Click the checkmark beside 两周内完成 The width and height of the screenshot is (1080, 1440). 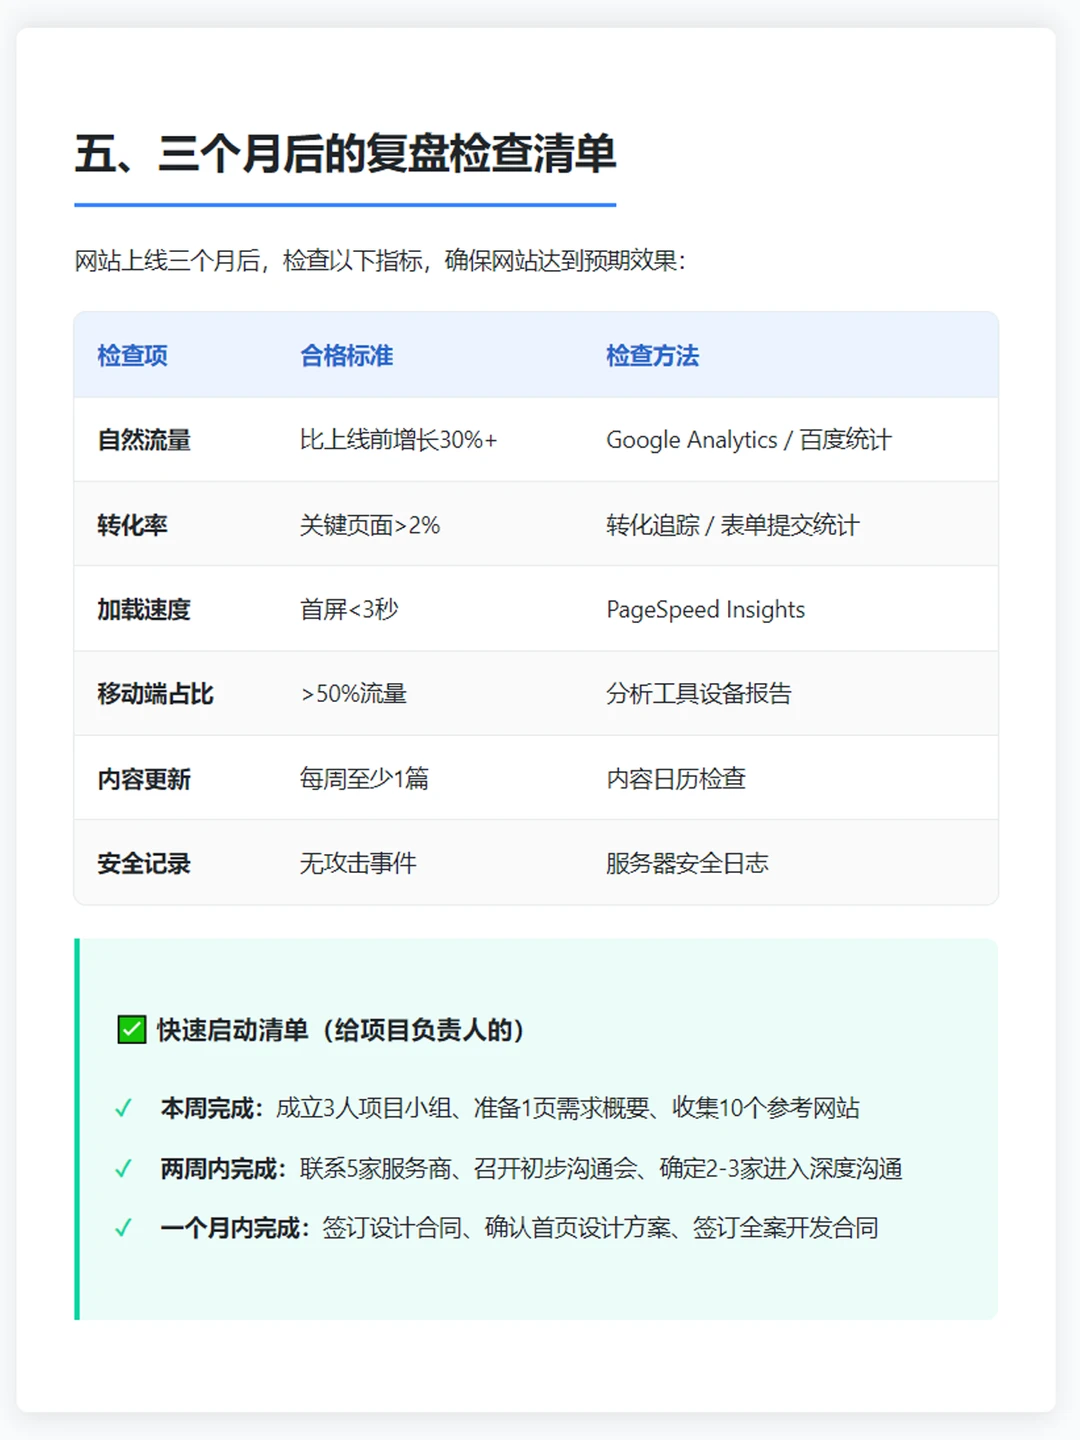tap(124, 1168)
